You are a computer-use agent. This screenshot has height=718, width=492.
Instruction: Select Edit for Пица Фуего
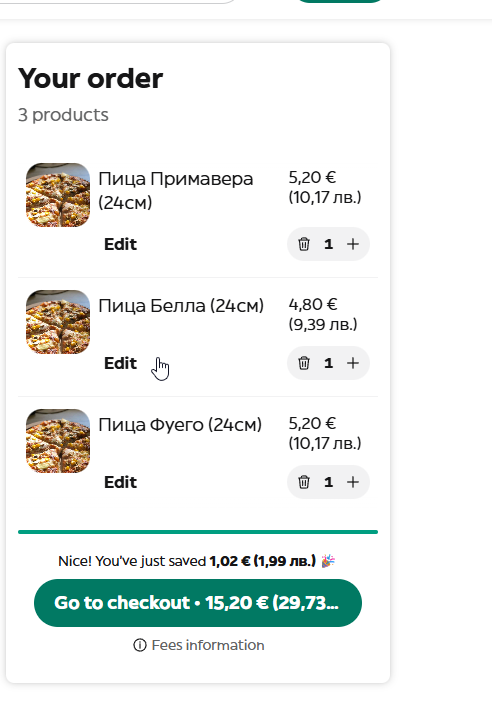(120, 482)
